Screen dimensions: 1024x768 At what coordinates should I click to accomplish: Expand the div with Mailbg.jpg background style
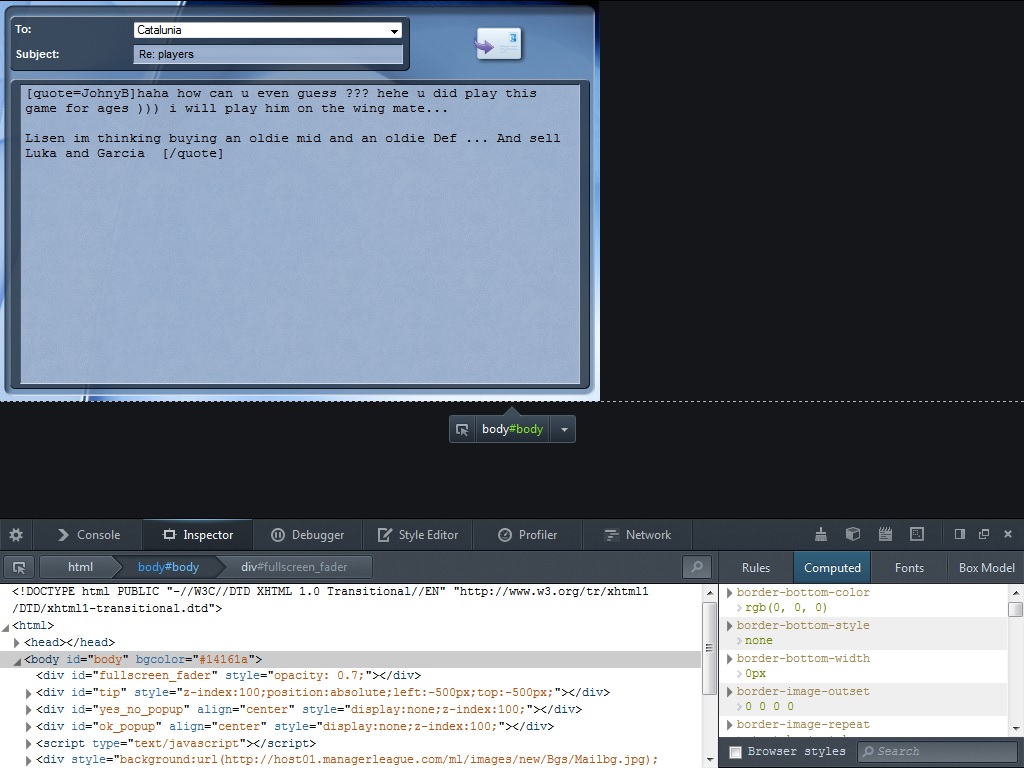pyautogui.click(x=29, y=760)
